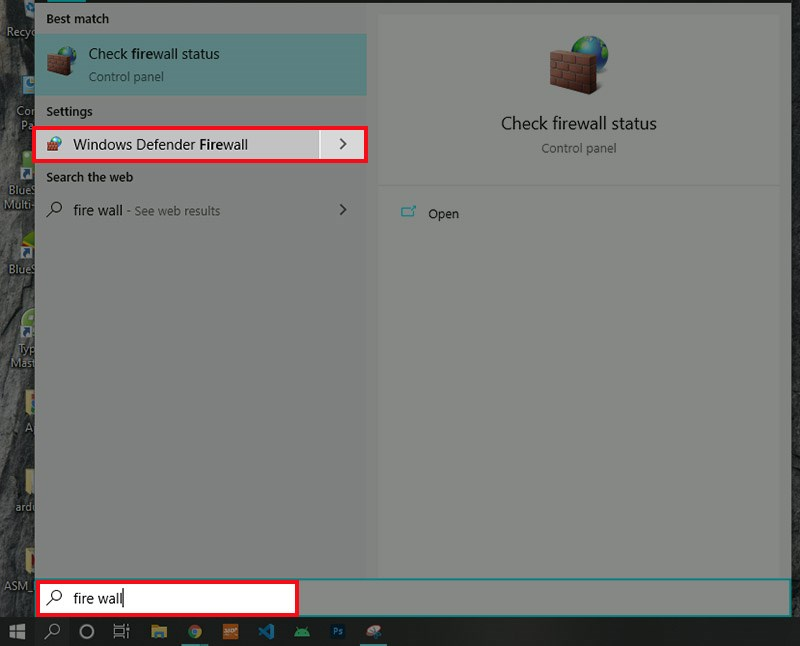Screen dimensions: 800x646
Task: Open Google Chrome from taskbar
Action: click(x=194, y=632)
